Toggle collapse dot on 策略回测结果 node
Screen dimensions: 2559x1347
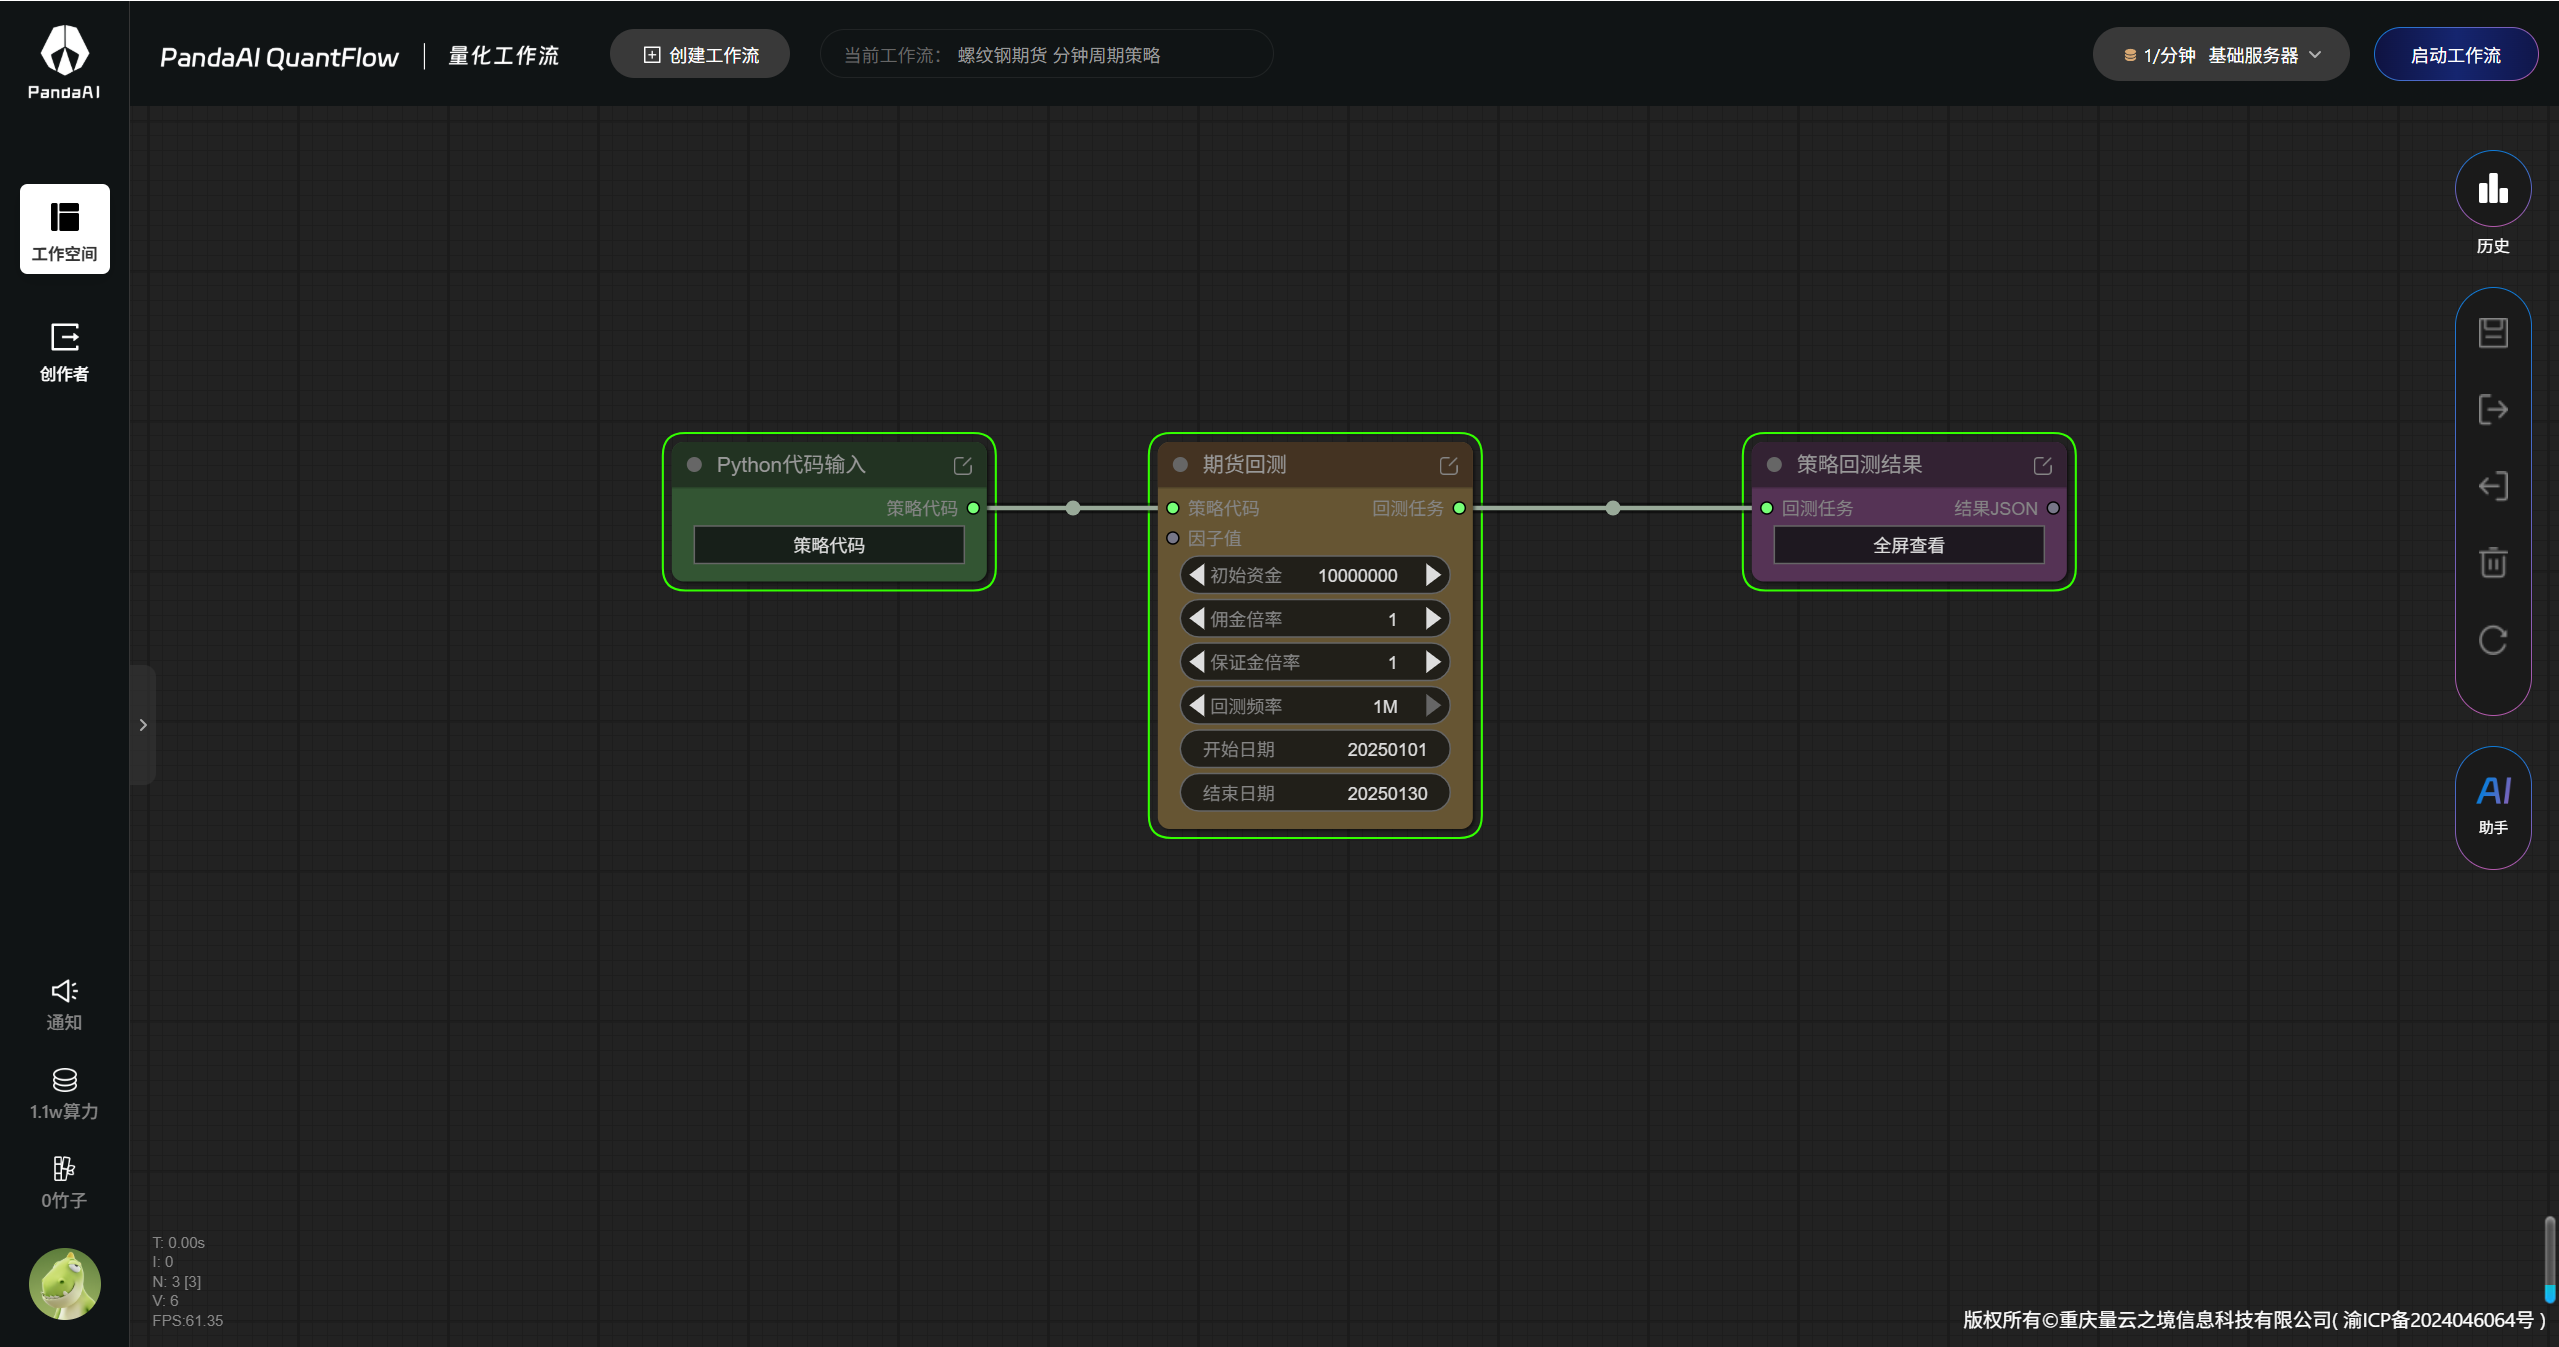pyautogui.click(x=1774, y=465)
